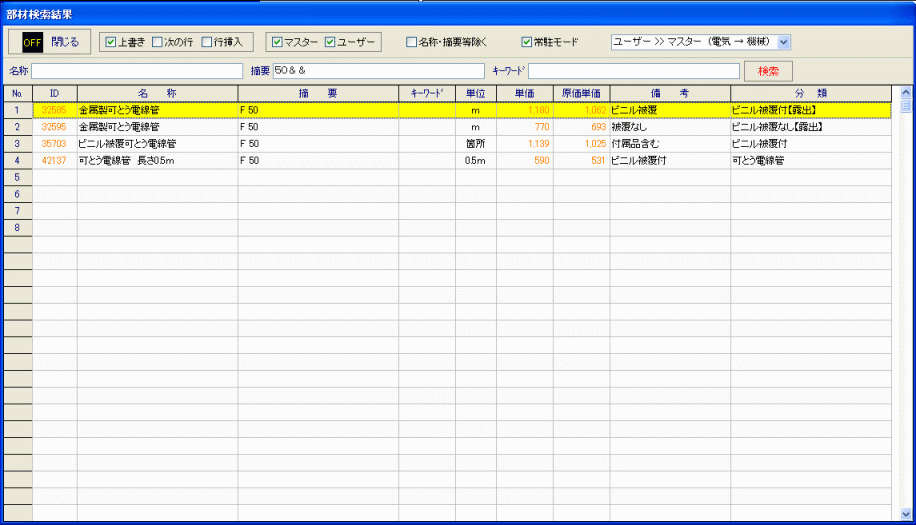Click the 原価単価 column header

[581, 93]
